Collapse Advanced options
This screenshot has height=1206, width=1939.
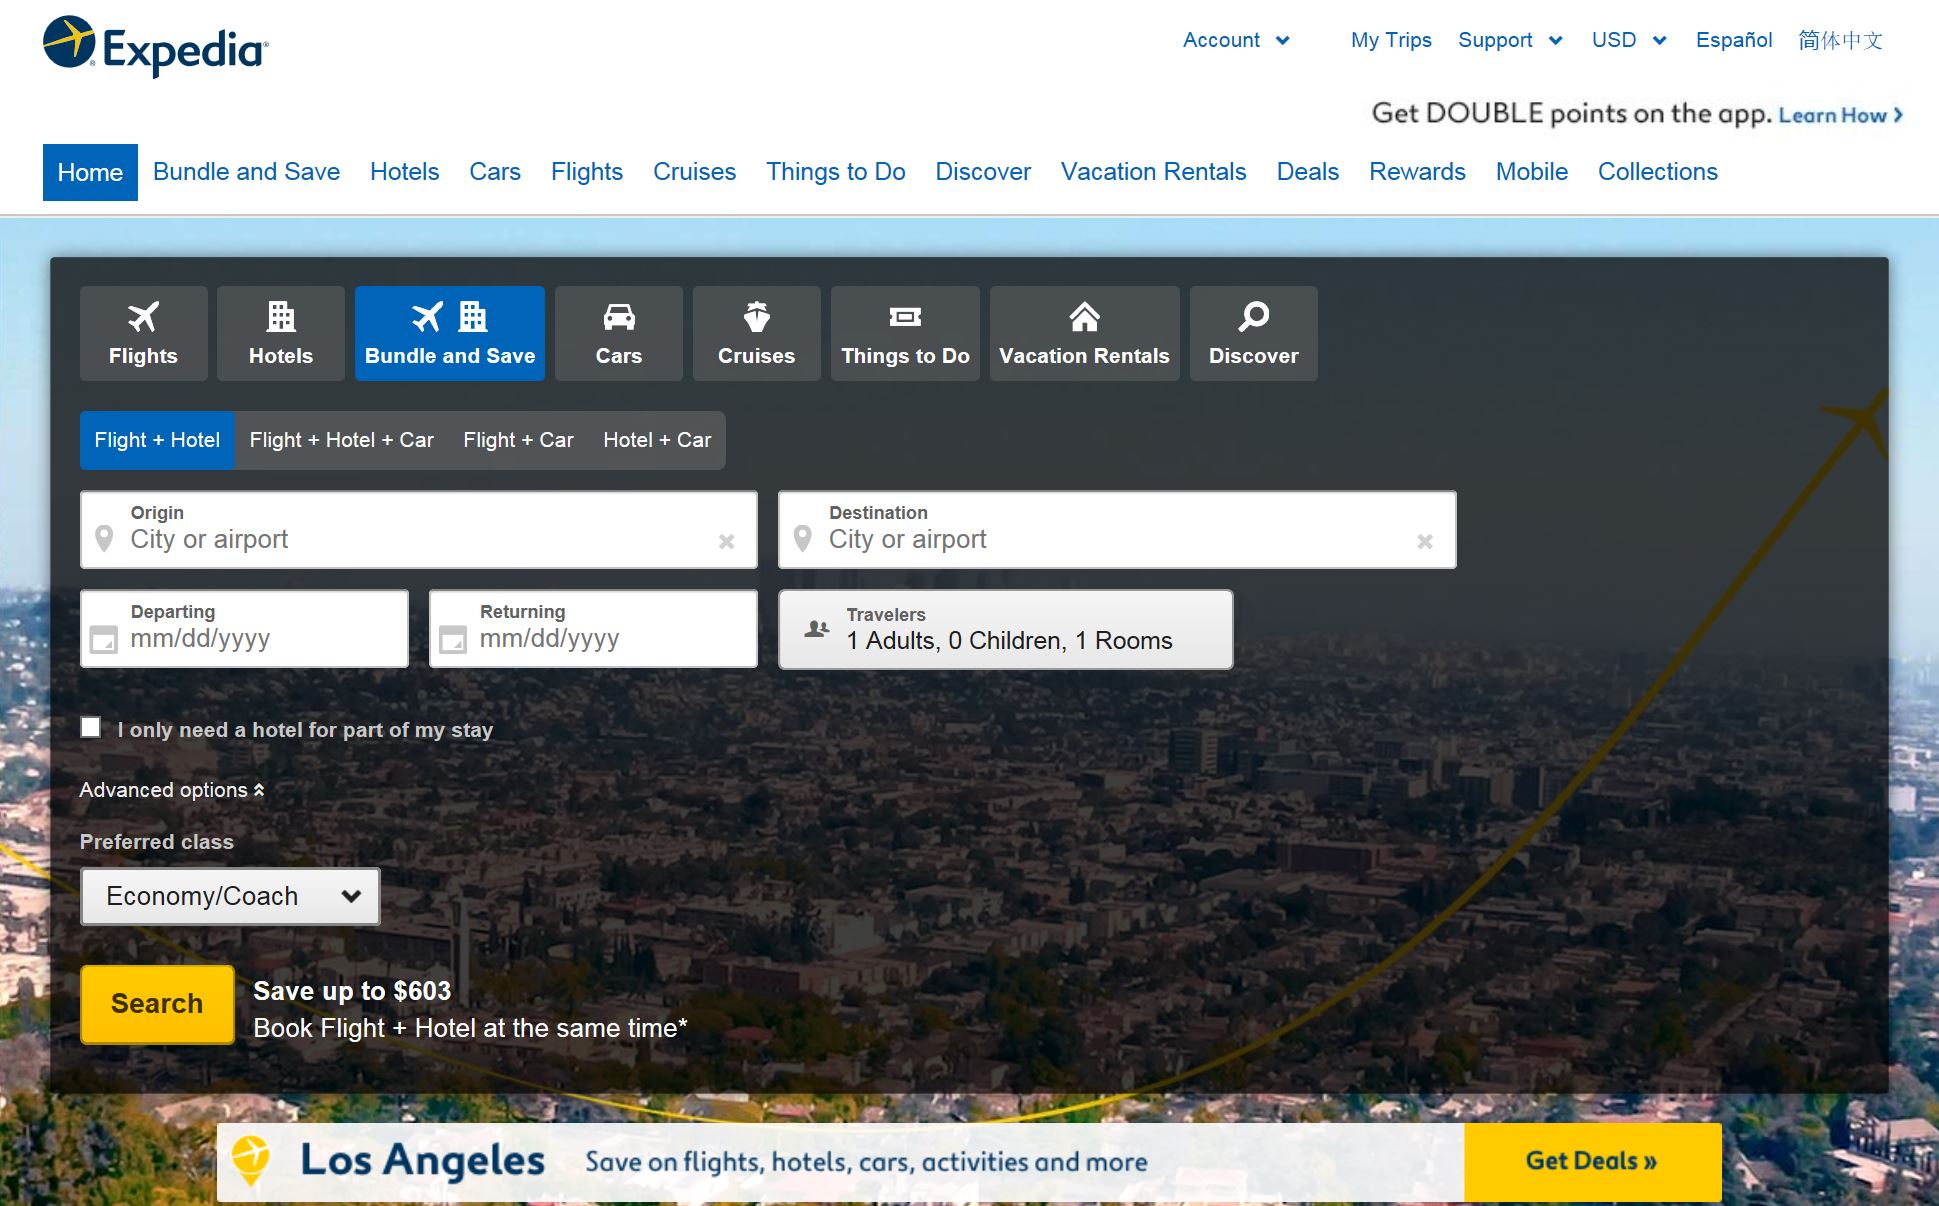172,790
